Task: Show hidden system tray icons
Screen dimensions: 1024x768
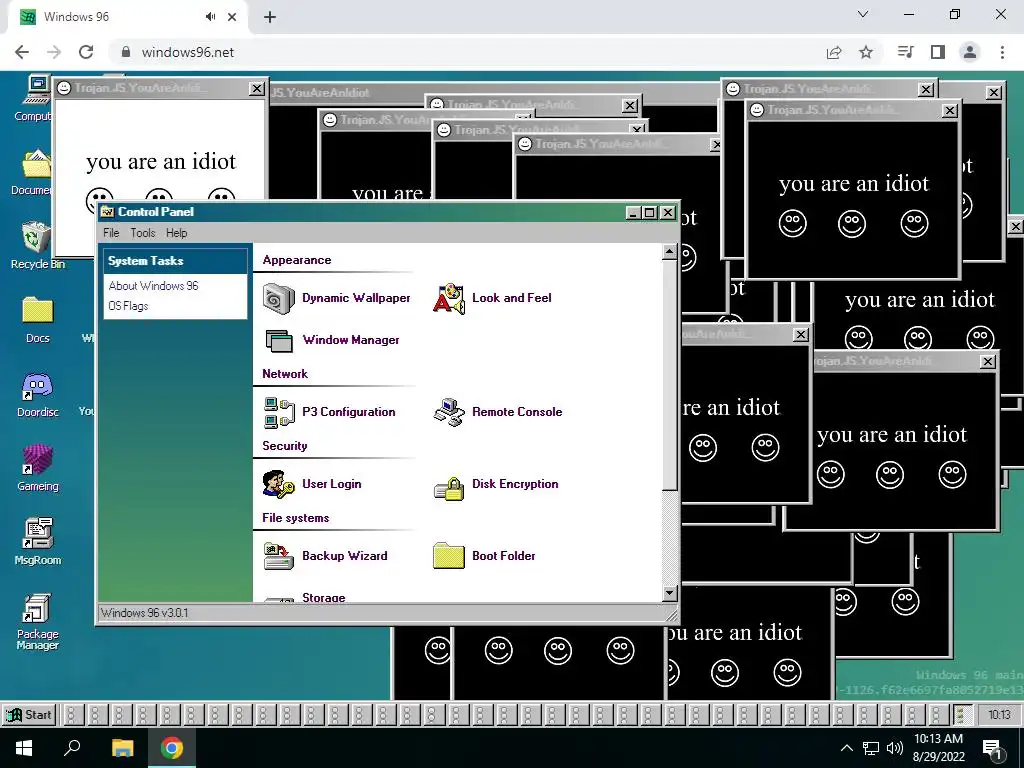Action: pos(846,748)
